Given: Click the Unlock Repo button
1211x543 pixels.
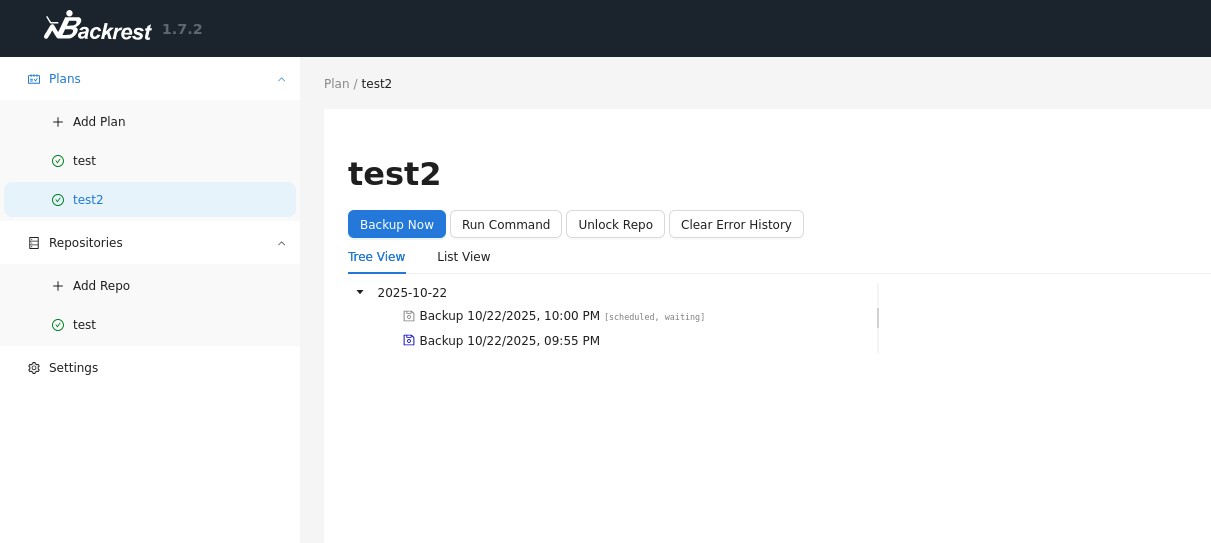Looking at the screenshot, I should coord(615,225).
